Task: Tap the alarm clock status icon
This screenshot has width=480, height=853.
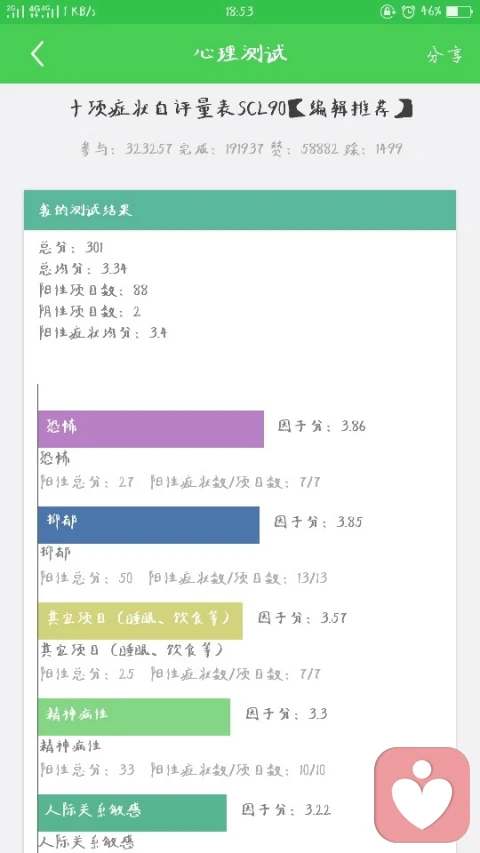Action: point(408,11)
